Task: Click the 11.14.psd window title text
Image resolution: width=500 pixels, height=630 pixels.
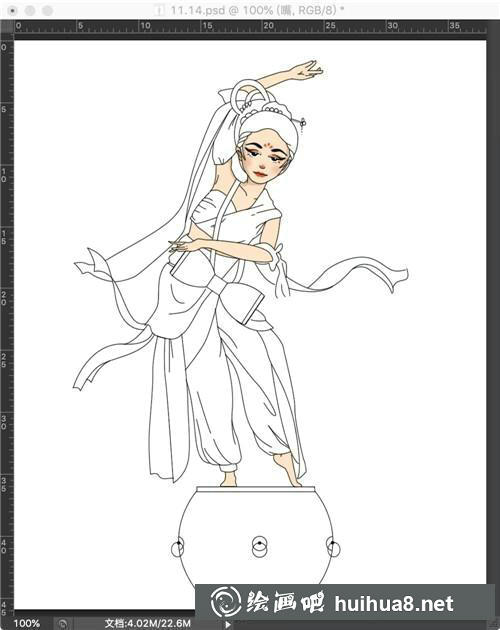Action: coord(198,10)
